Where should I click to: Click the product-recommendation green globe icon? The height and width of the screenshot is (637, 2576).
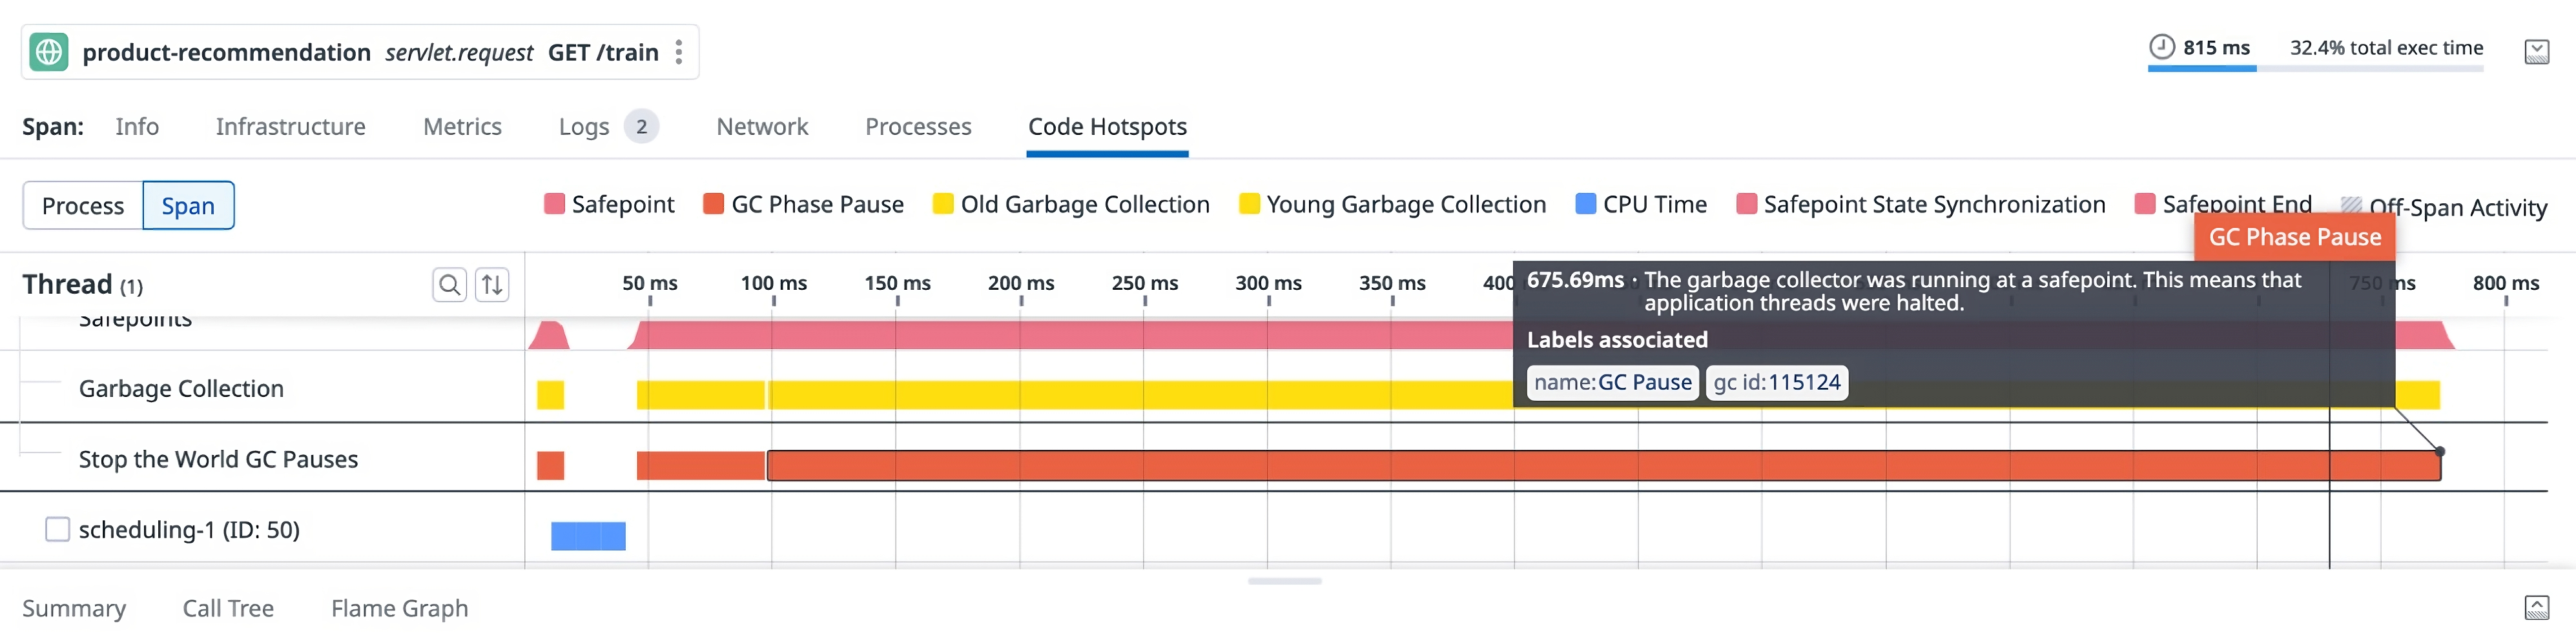pos(50,51)
